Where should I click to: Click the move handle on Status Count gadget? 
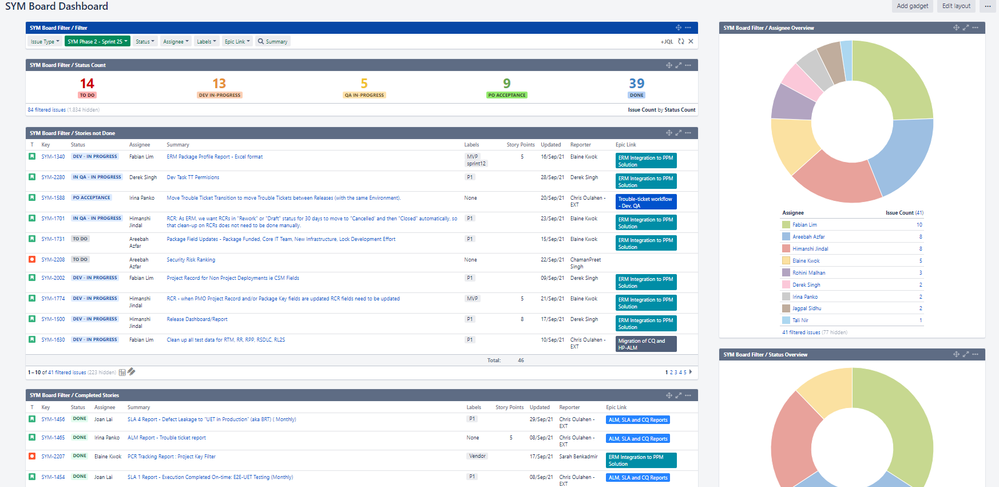pos(669,65)
